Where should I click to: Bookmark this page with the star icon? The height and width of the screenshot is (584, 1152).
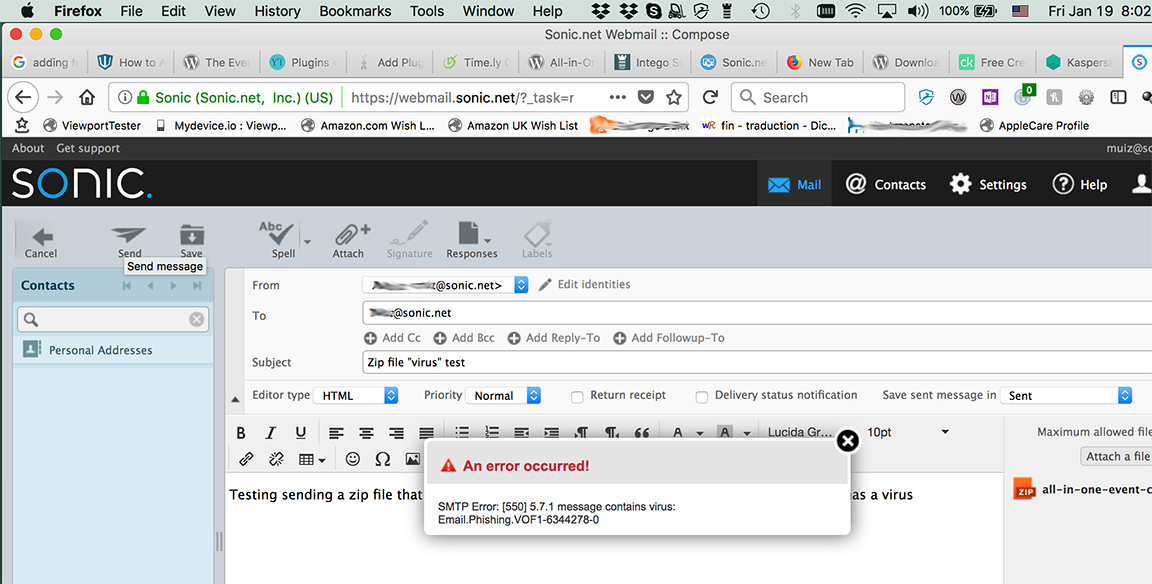pos(674,97)
